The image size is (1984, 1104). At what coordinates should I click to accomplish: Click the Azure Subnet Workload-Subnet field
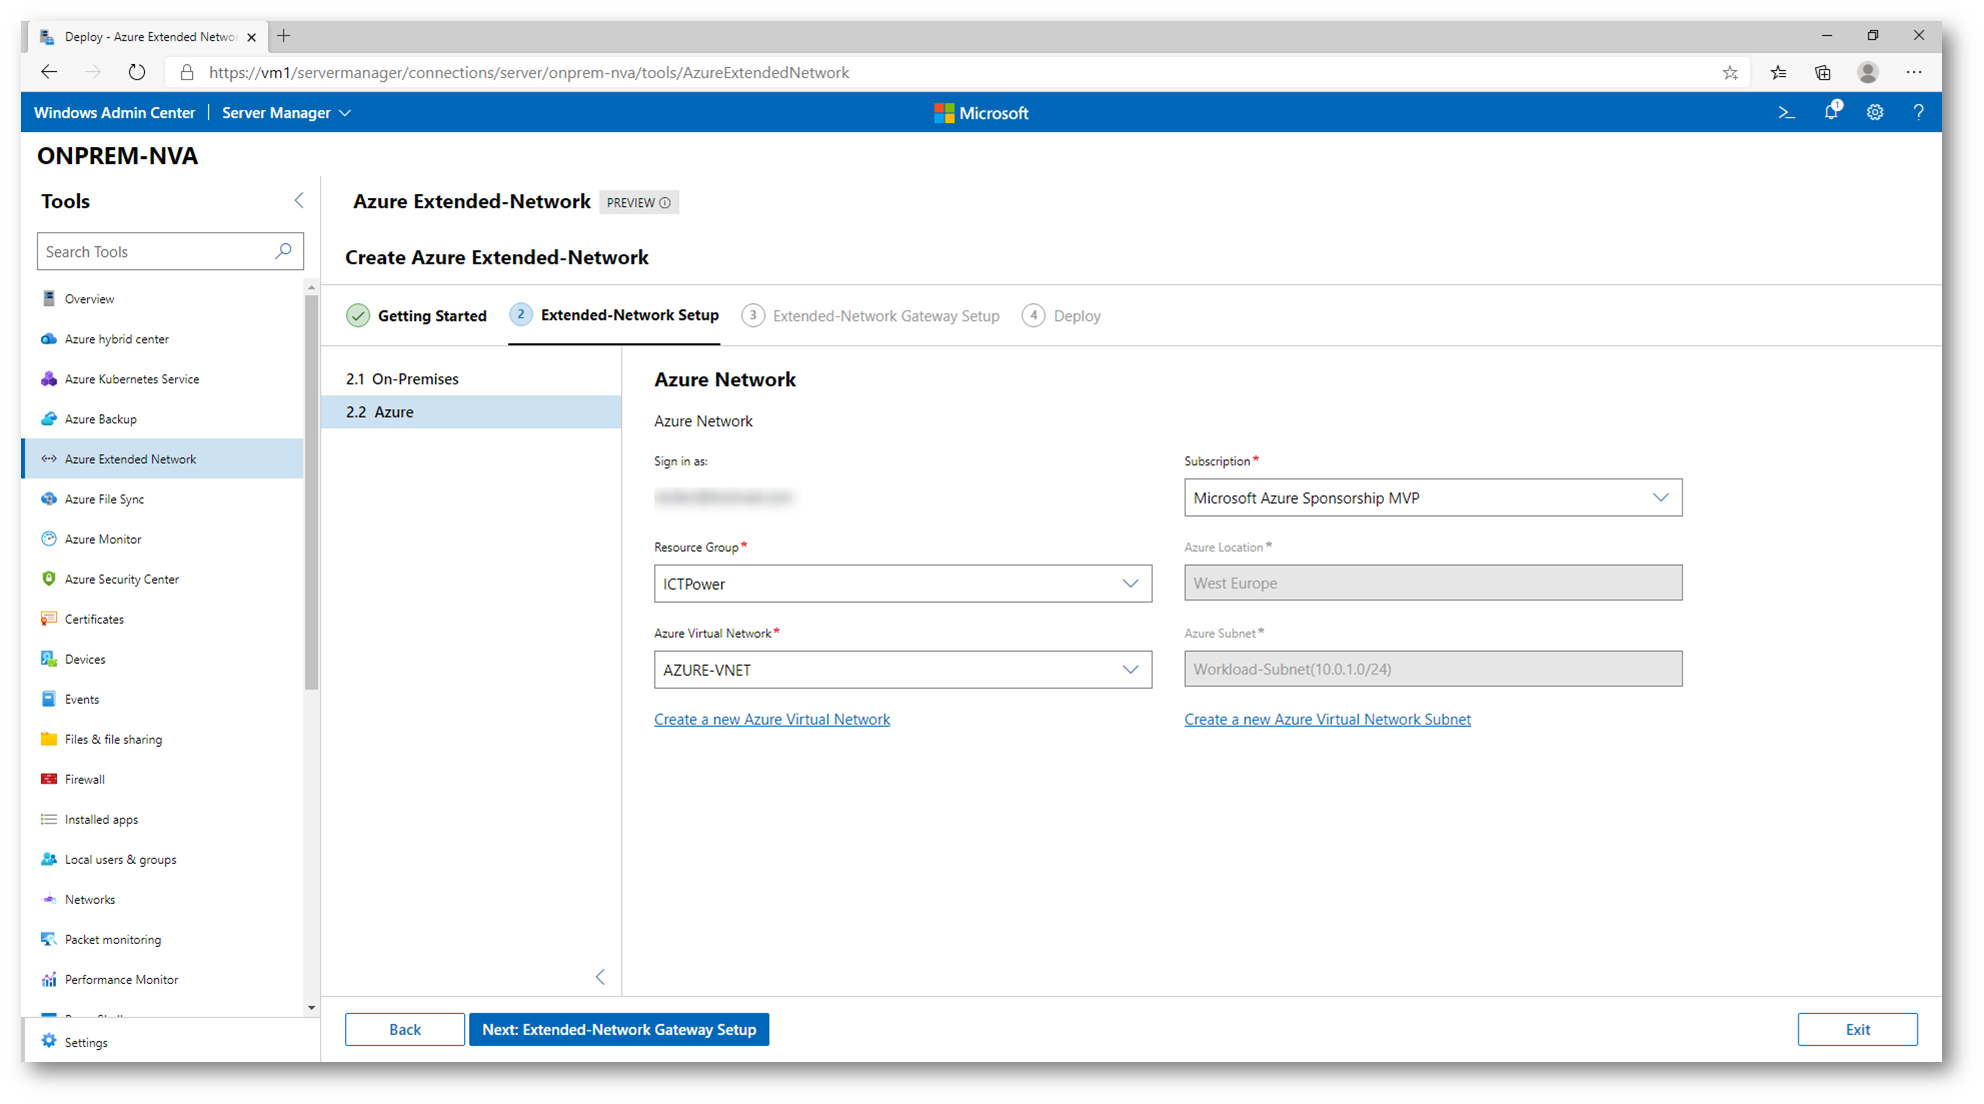[x=1433, y=669]
